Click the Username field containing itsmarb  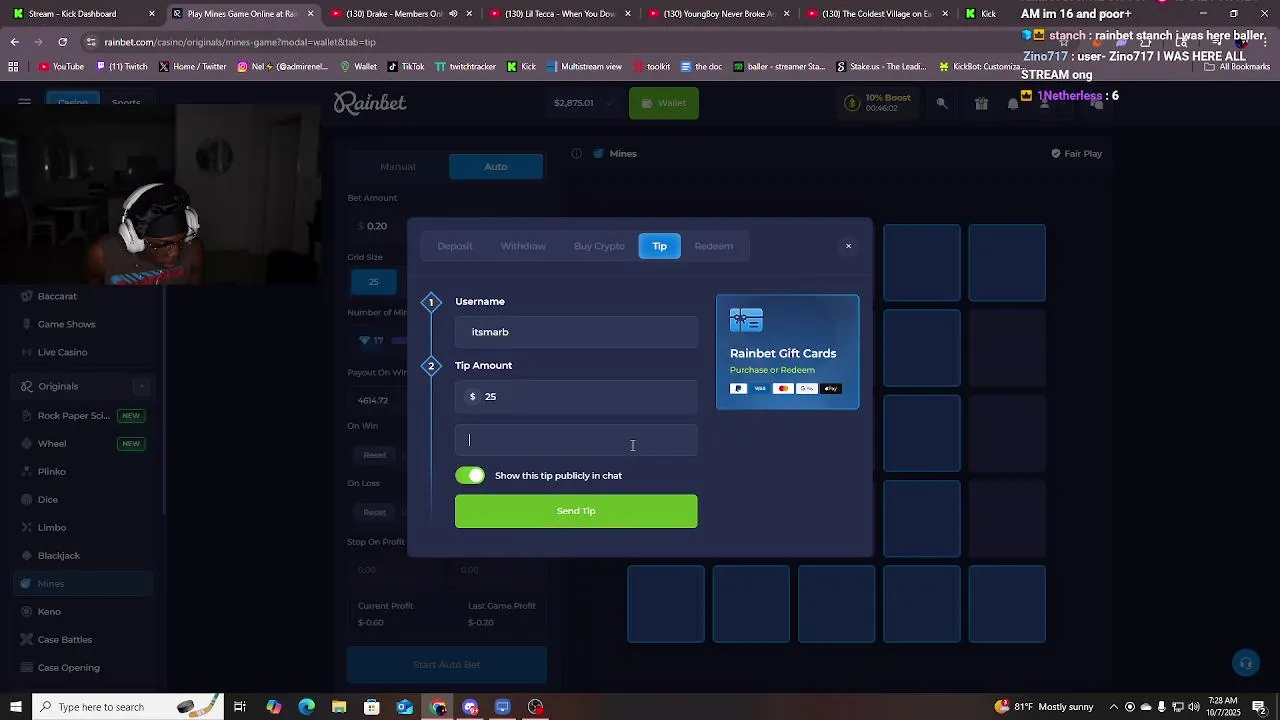[x=576, y=332]
